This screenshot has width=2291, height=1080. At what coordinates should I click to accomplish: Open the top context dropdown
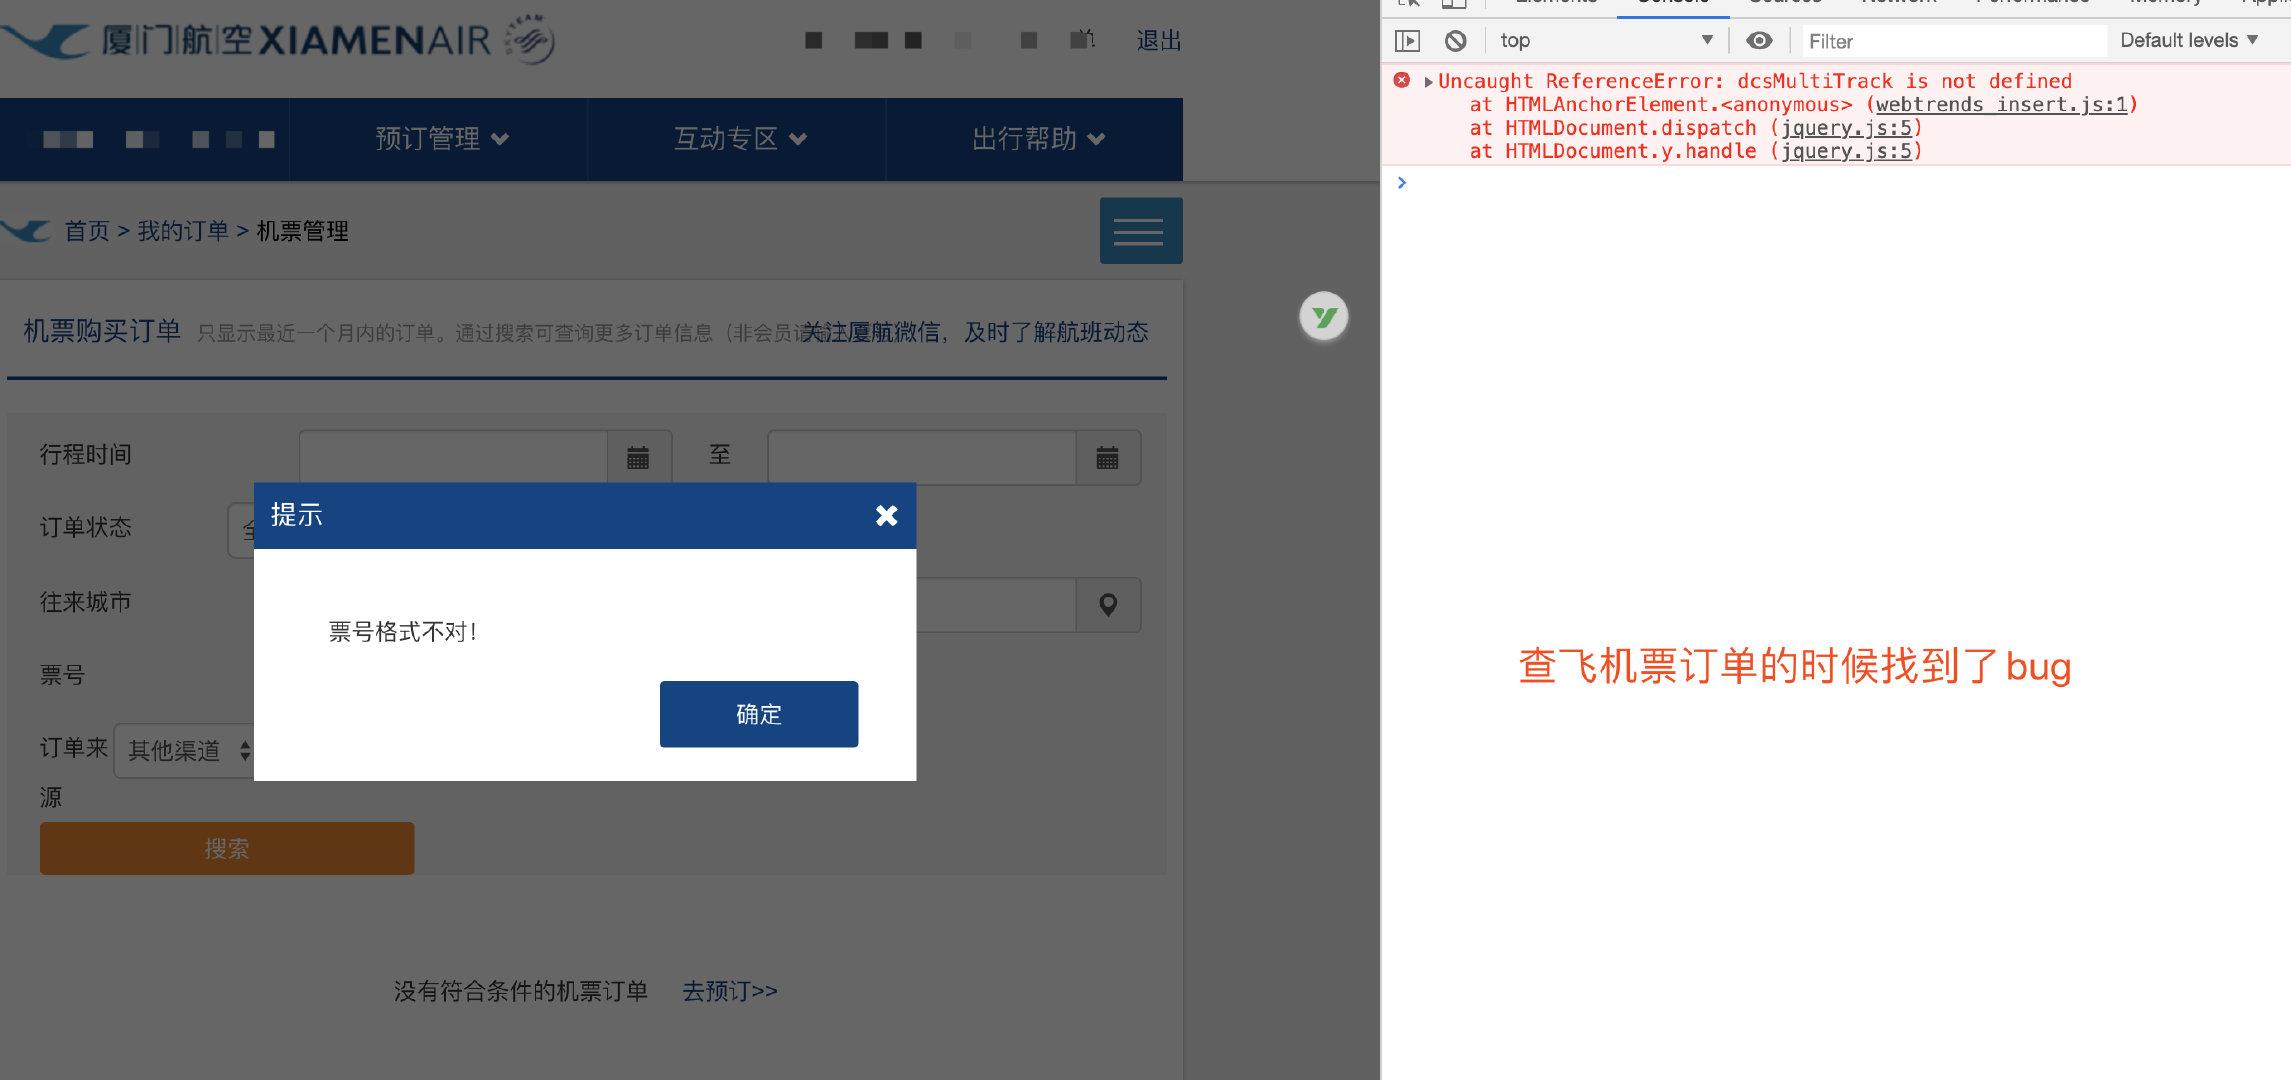pos(1606,41)
